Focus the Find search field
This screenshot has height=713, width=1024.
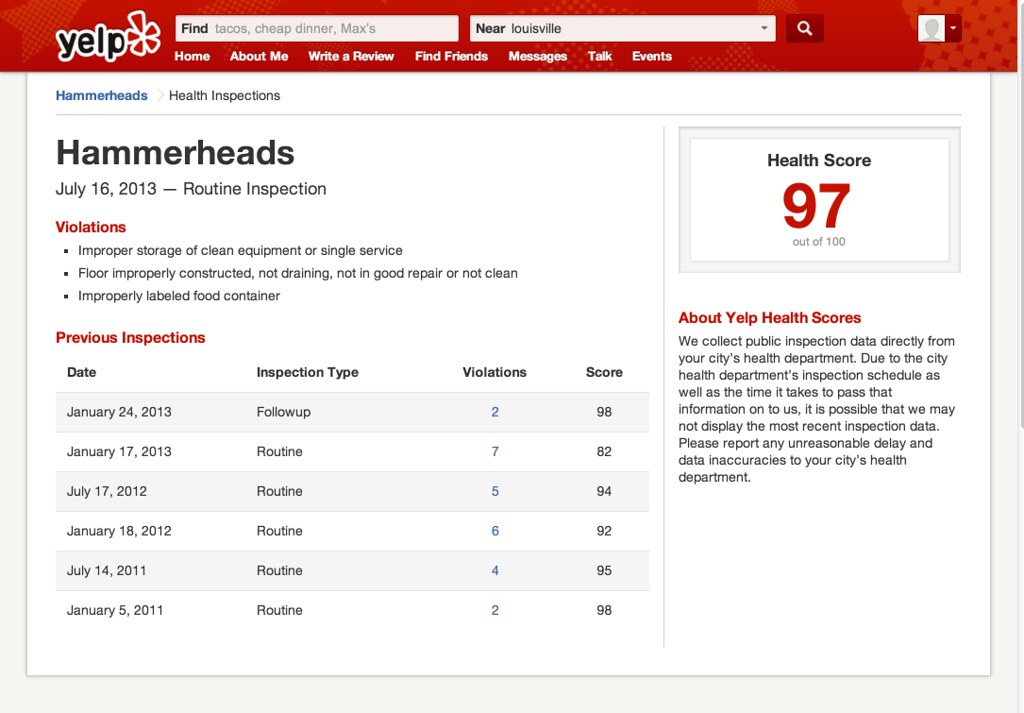point(317,29)
